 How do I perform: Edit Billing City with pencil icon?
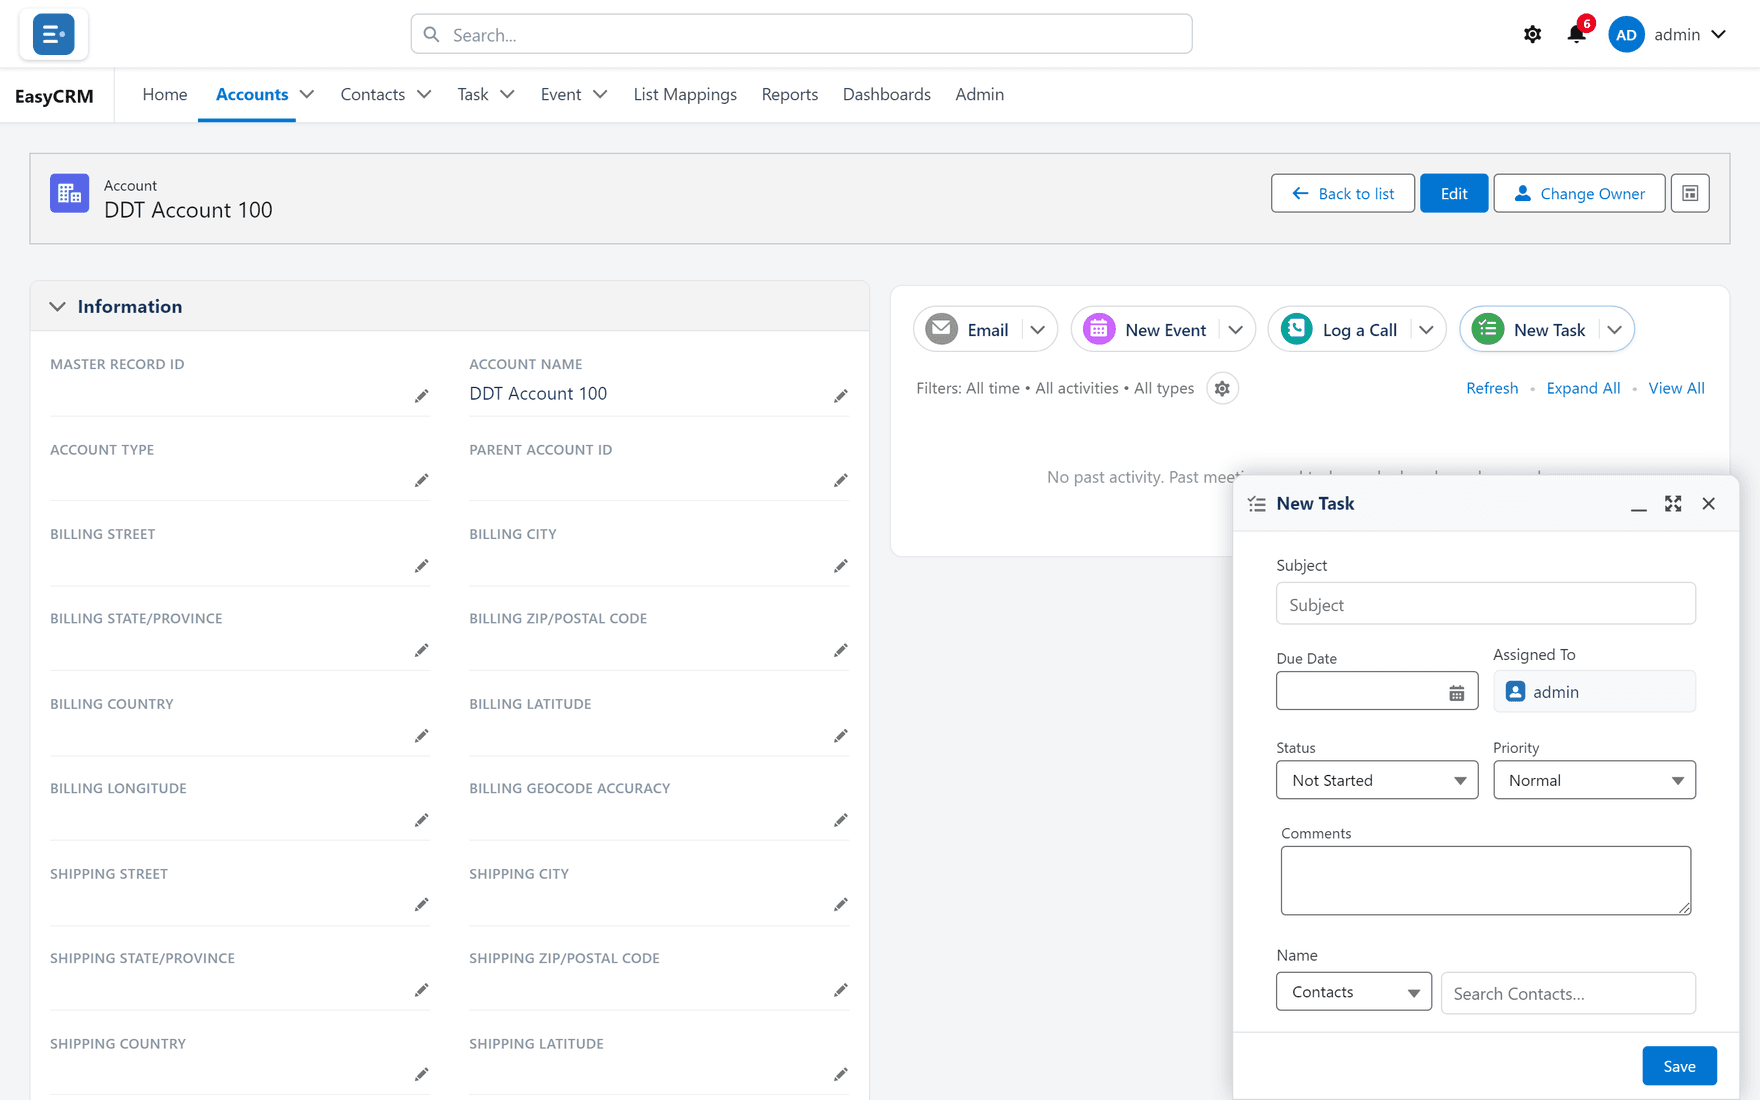coord(841,566)
